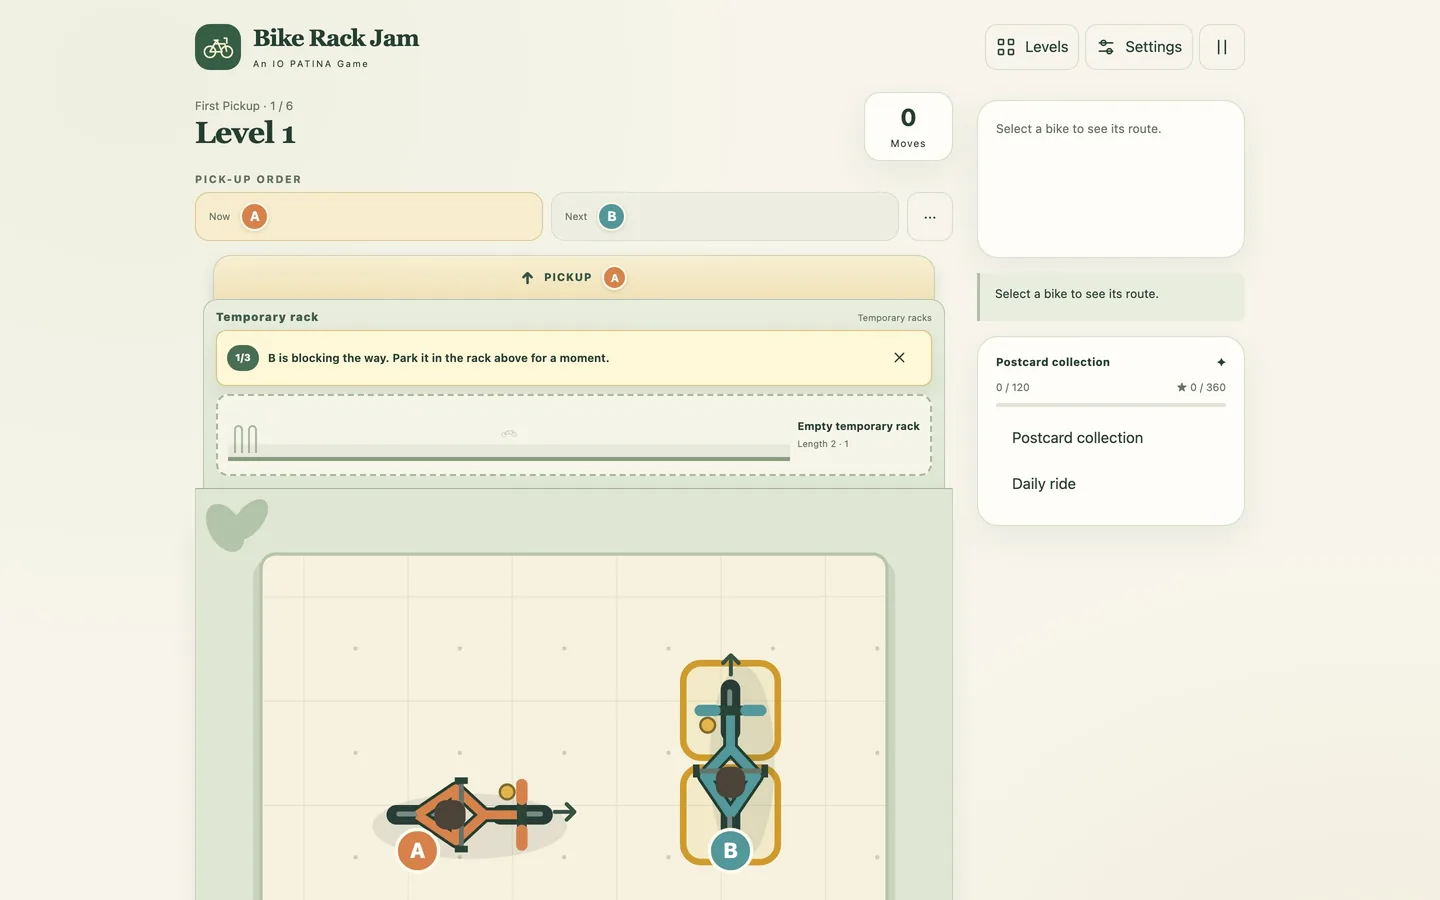Open the Levels menu
This screenshot has width=1440, height=900.
(1032, 47)
